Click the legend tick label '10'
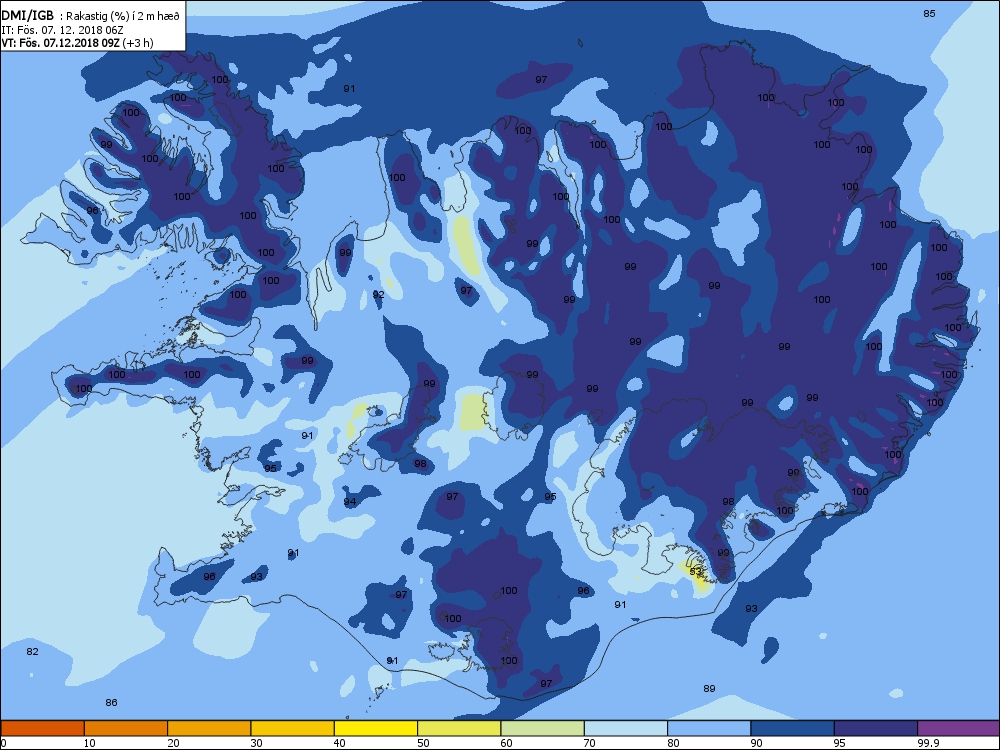 90,742
